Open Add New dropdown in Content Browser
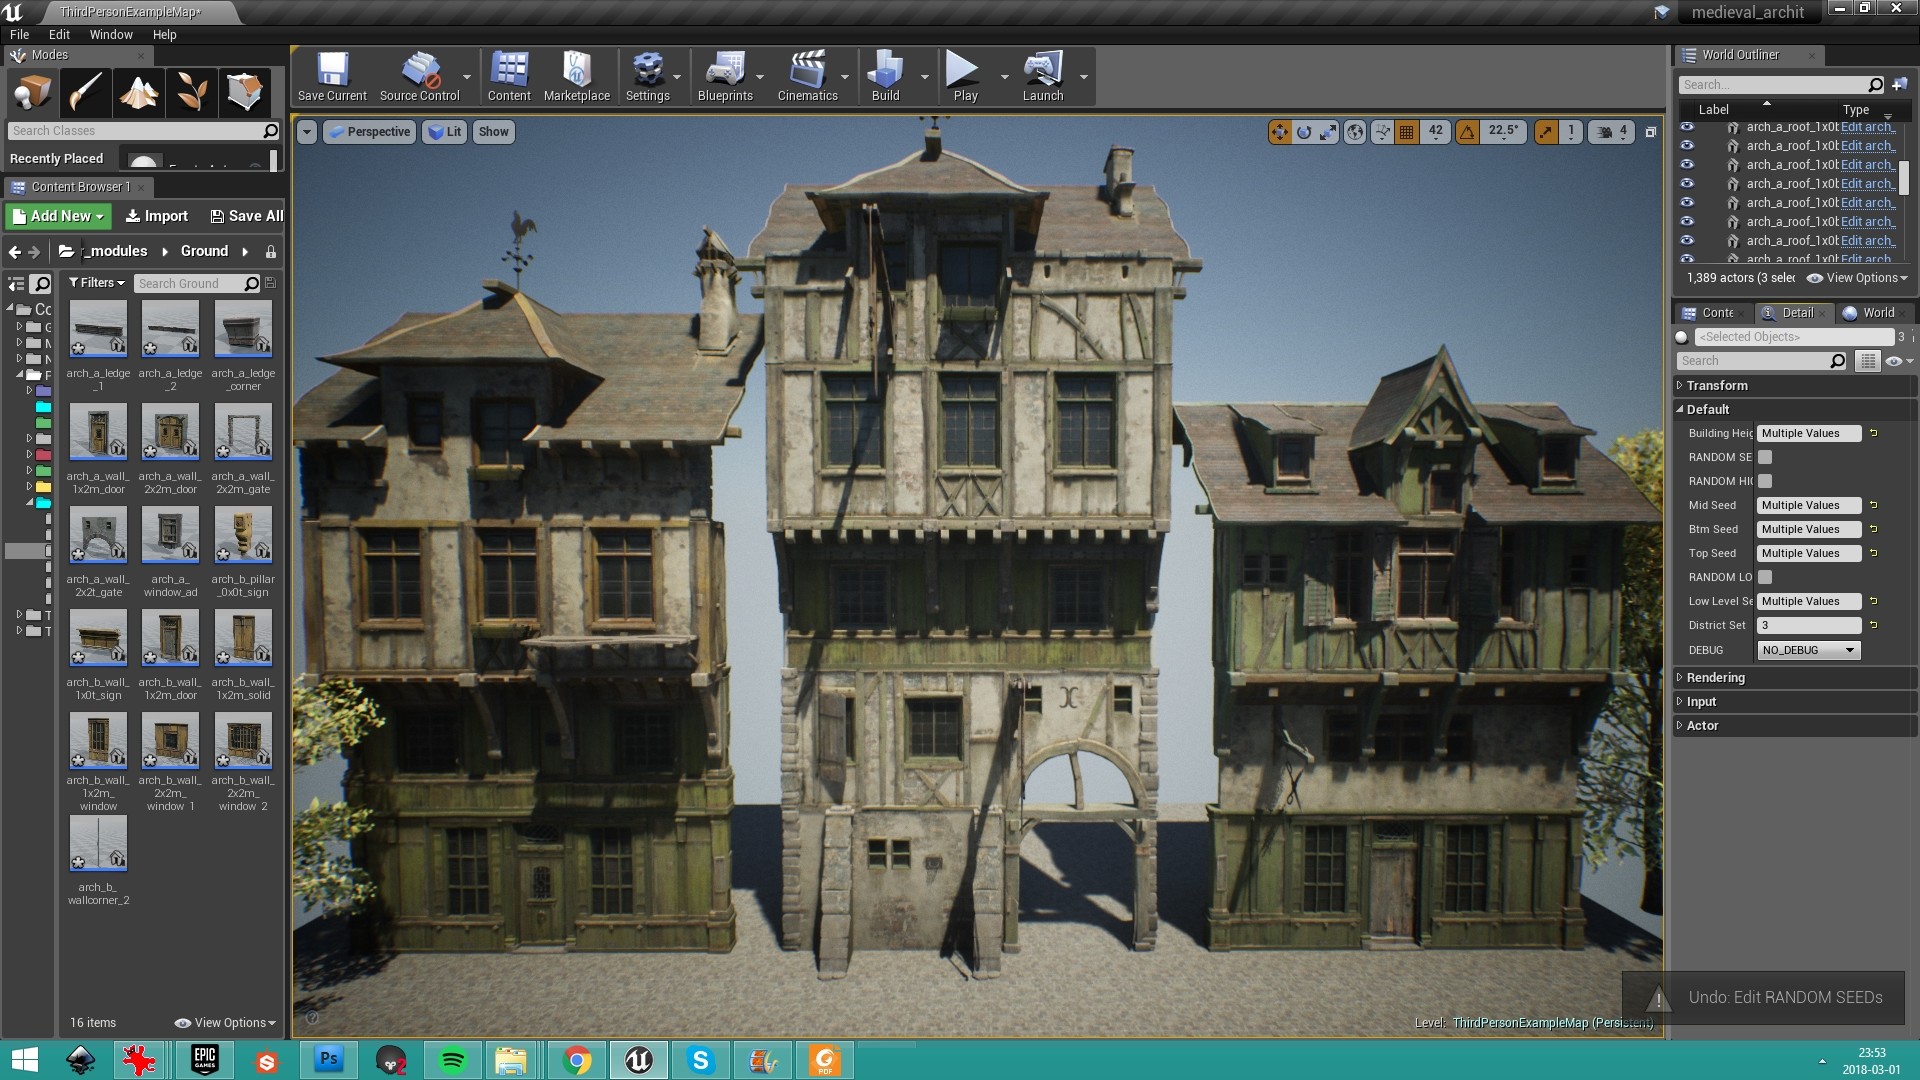 (58, 216)
